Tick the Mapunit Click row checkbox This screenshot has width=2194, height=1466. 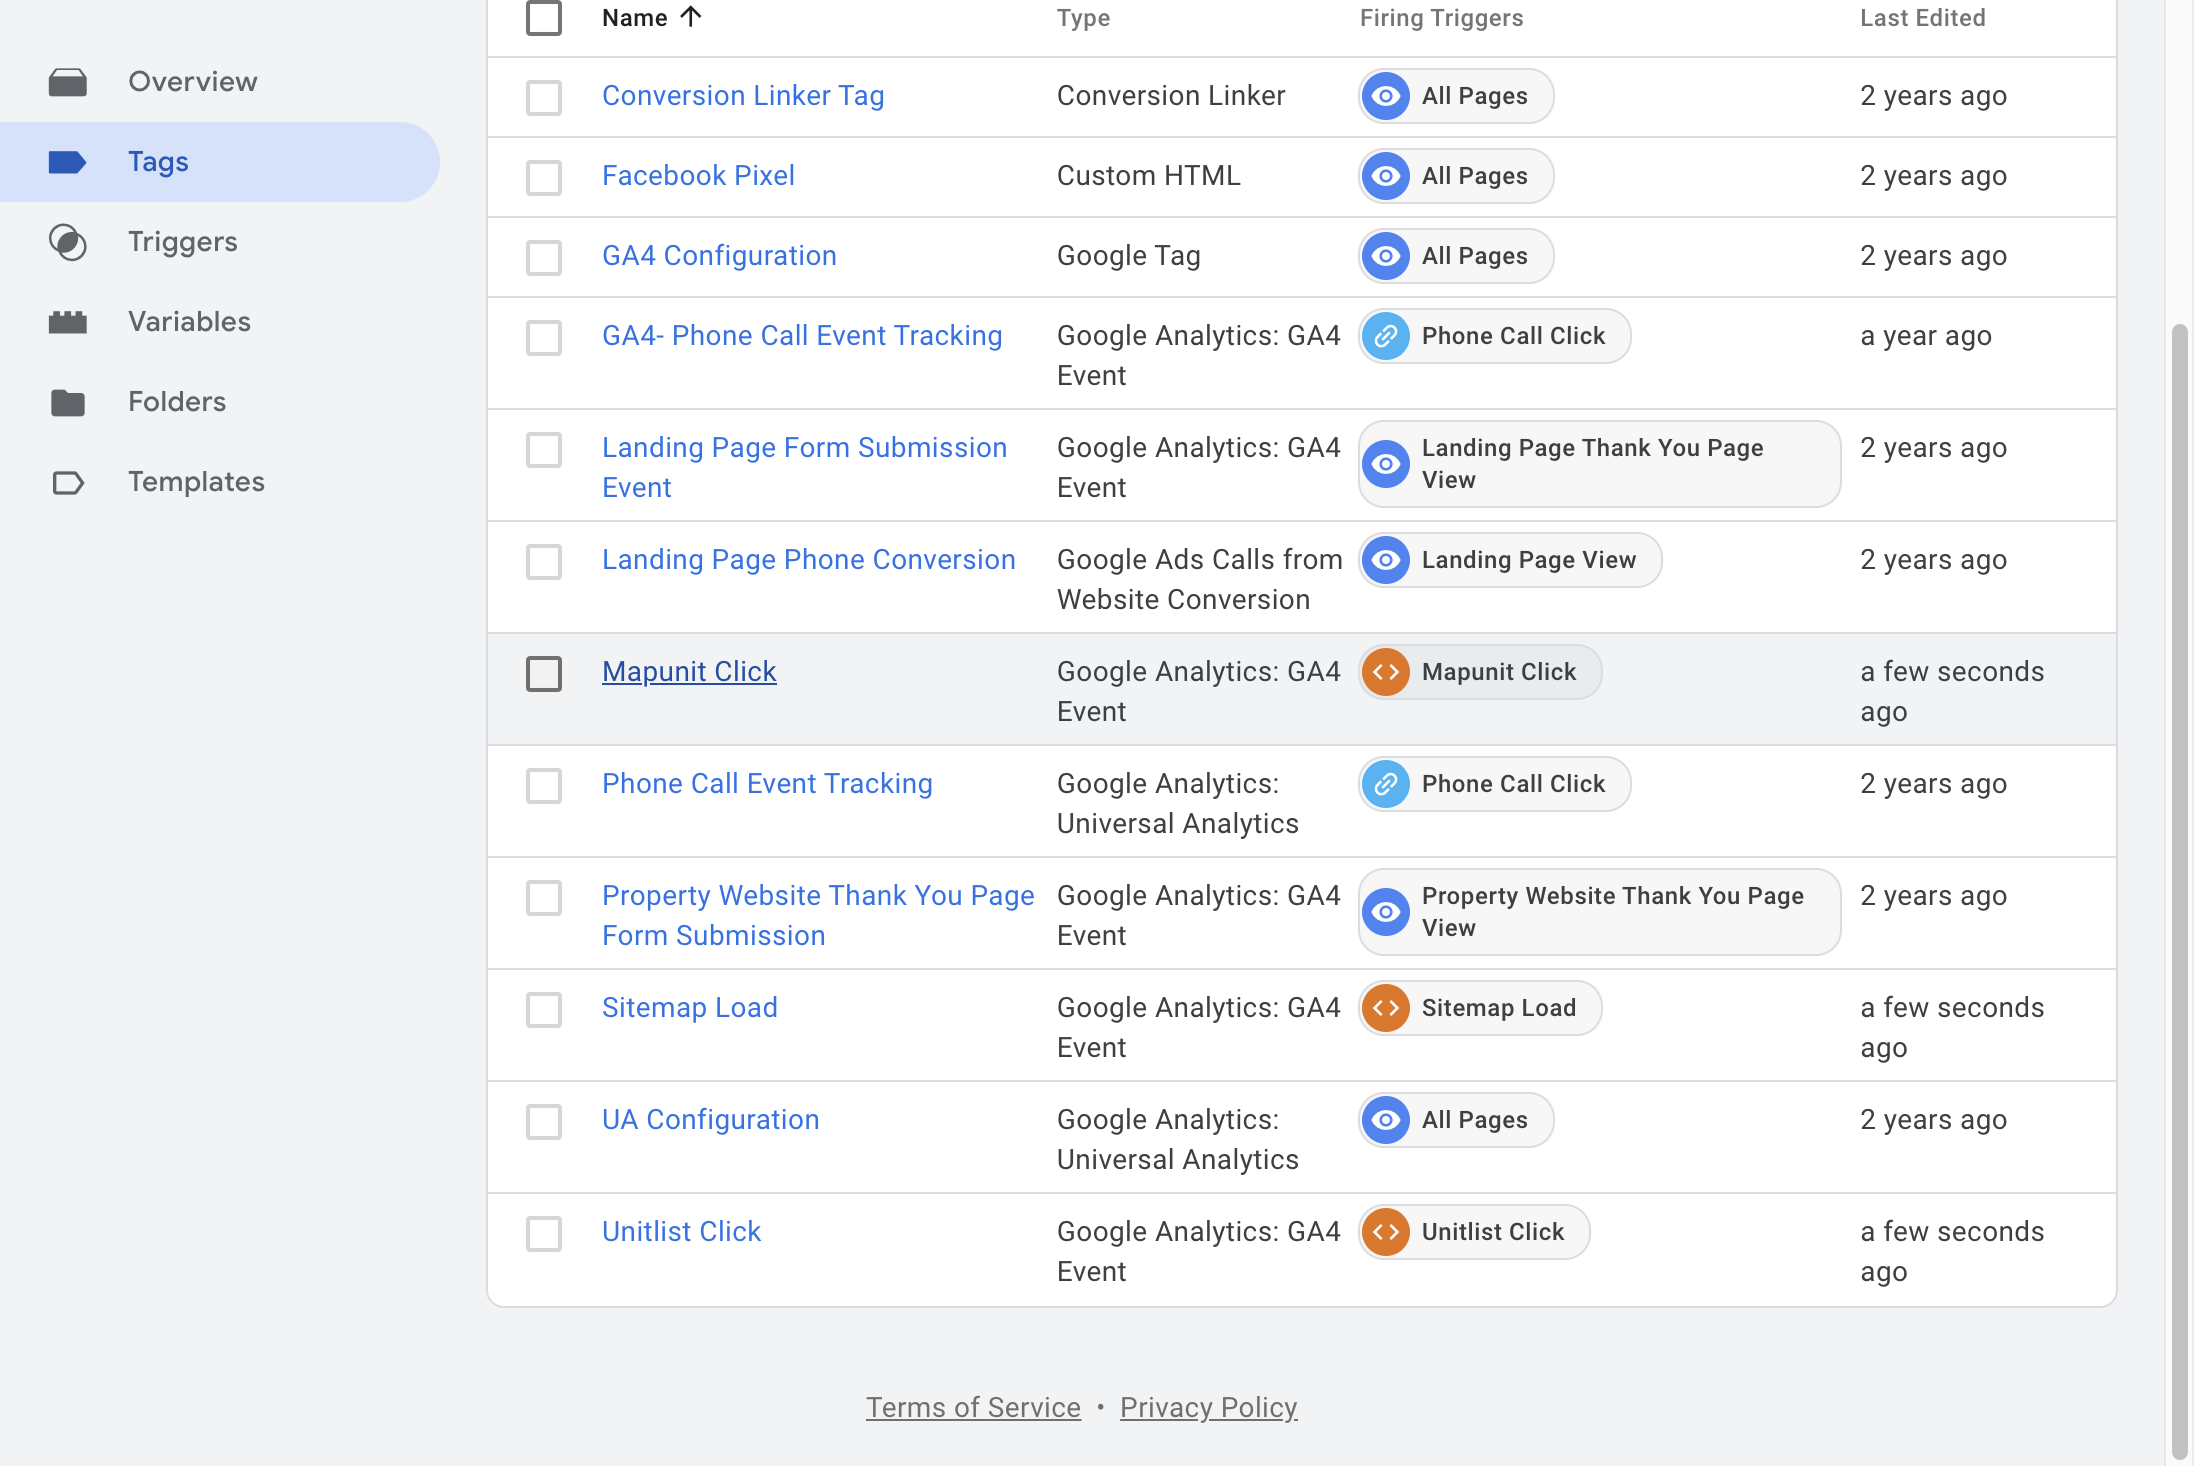(x=544, y=673)
